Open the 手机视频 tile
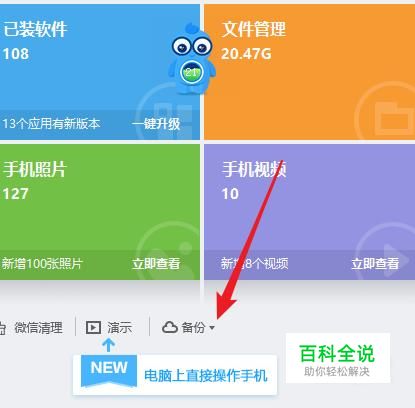This screenshot has width=415, height=408. [309, 212]
